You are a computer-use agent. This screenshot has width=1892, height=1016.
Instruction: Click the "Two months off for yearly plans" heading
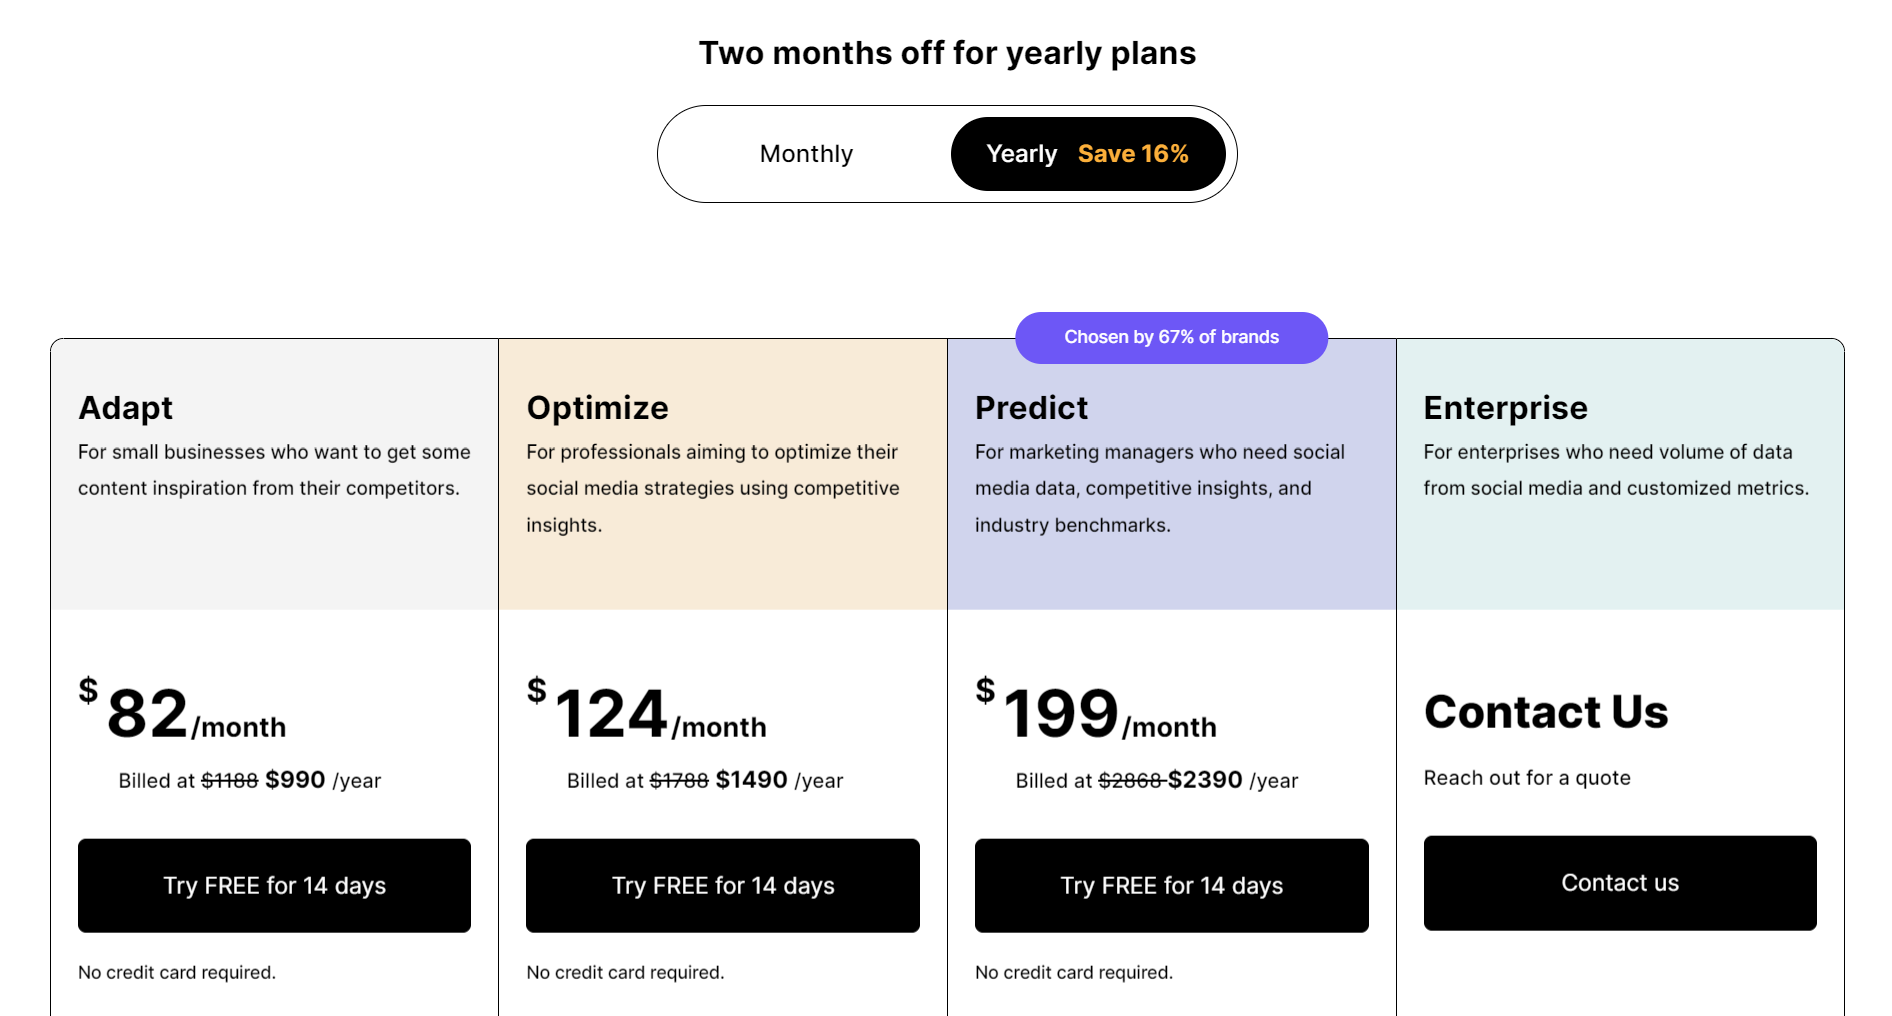(x=947, y=53)
